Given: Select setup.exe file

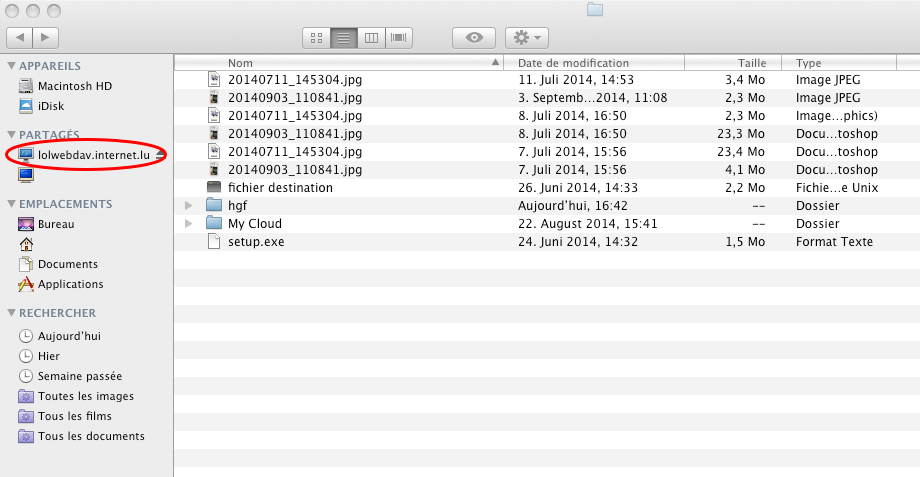Looking at the screenshot, I should pyautogui.click(x=547, y=242).
